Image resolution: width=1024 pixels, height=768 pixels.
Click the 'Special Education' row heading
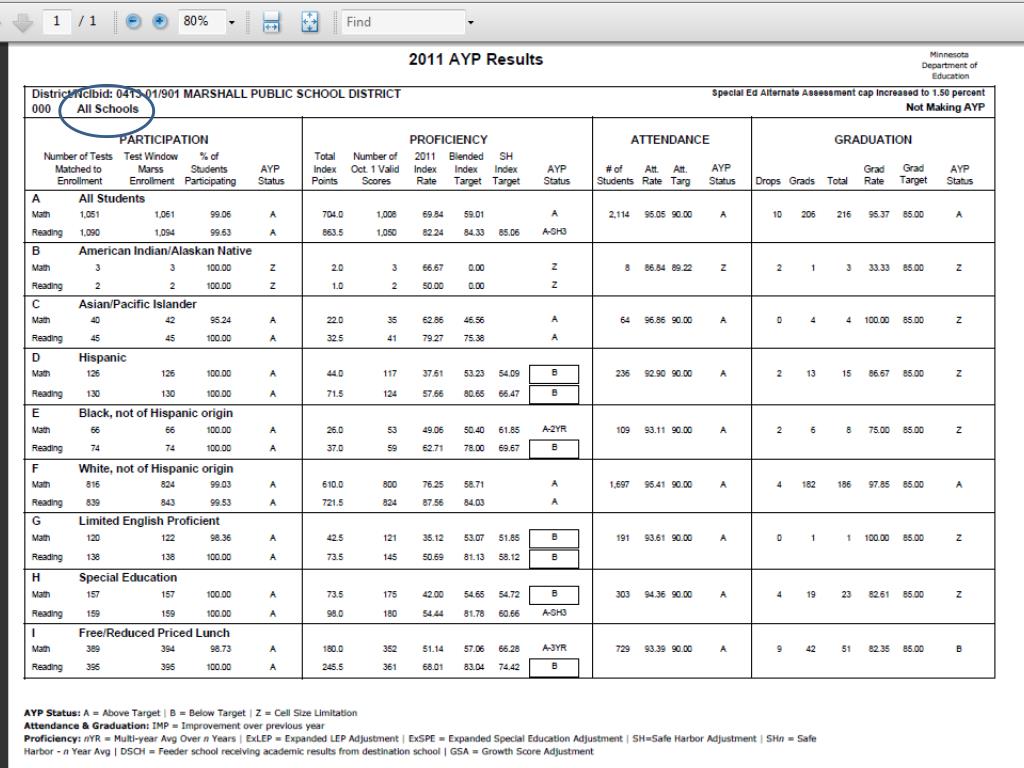click(x=127, y=578)
